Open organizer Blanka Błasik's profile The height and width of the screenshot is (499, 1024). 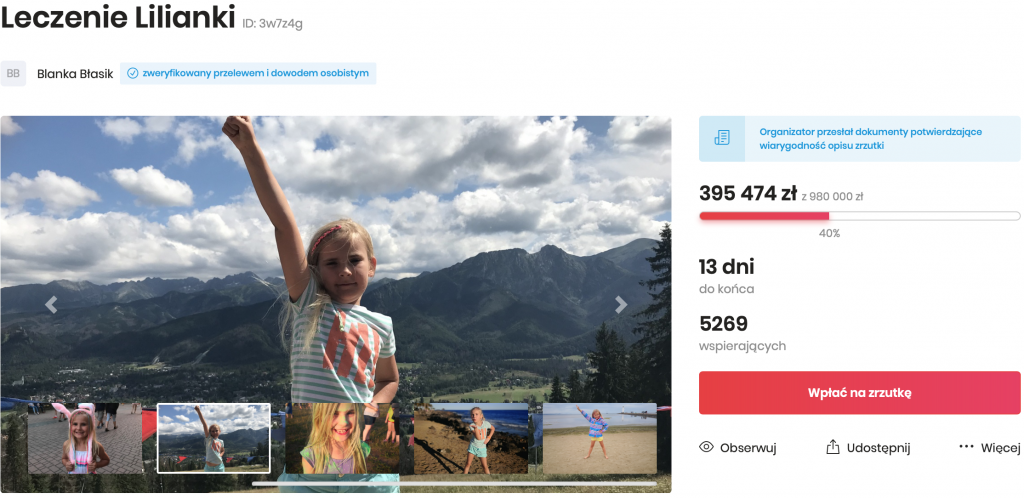coord(75,73)
